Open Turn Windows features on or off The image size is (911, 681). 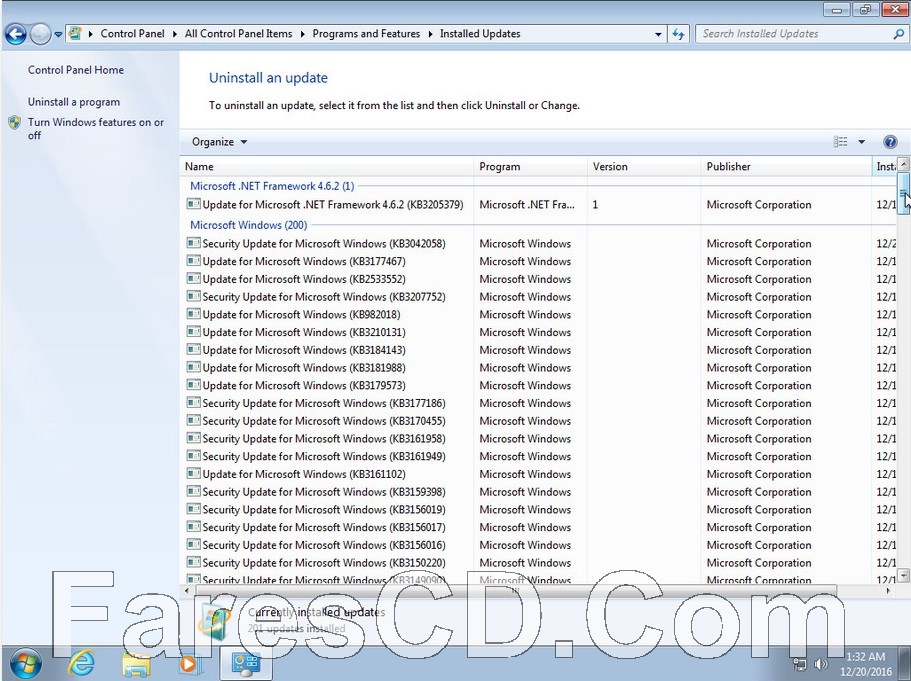point(96,128)
